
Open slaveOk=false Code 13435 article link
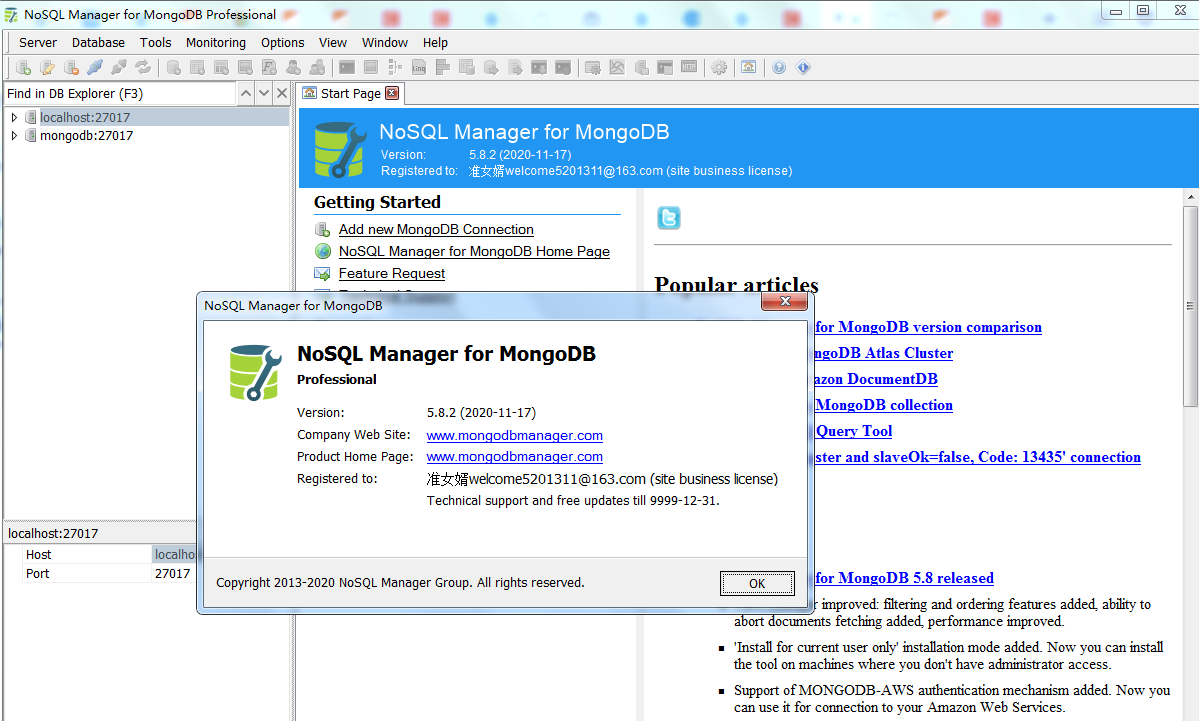pos(978,457)
